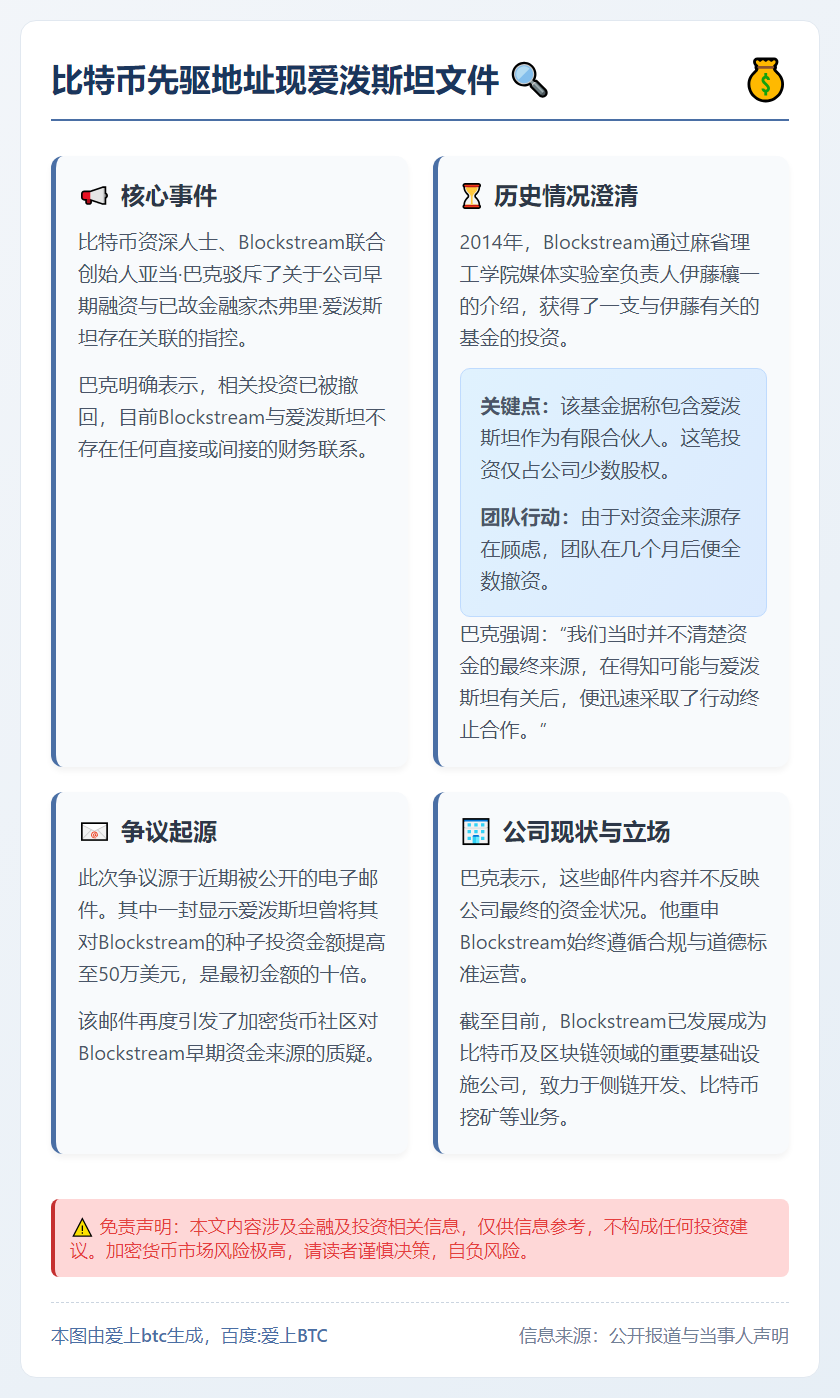Click the megaphone icon beside 核心事件
Screen dimensions: 840x1398
click(x=94, y=196)
